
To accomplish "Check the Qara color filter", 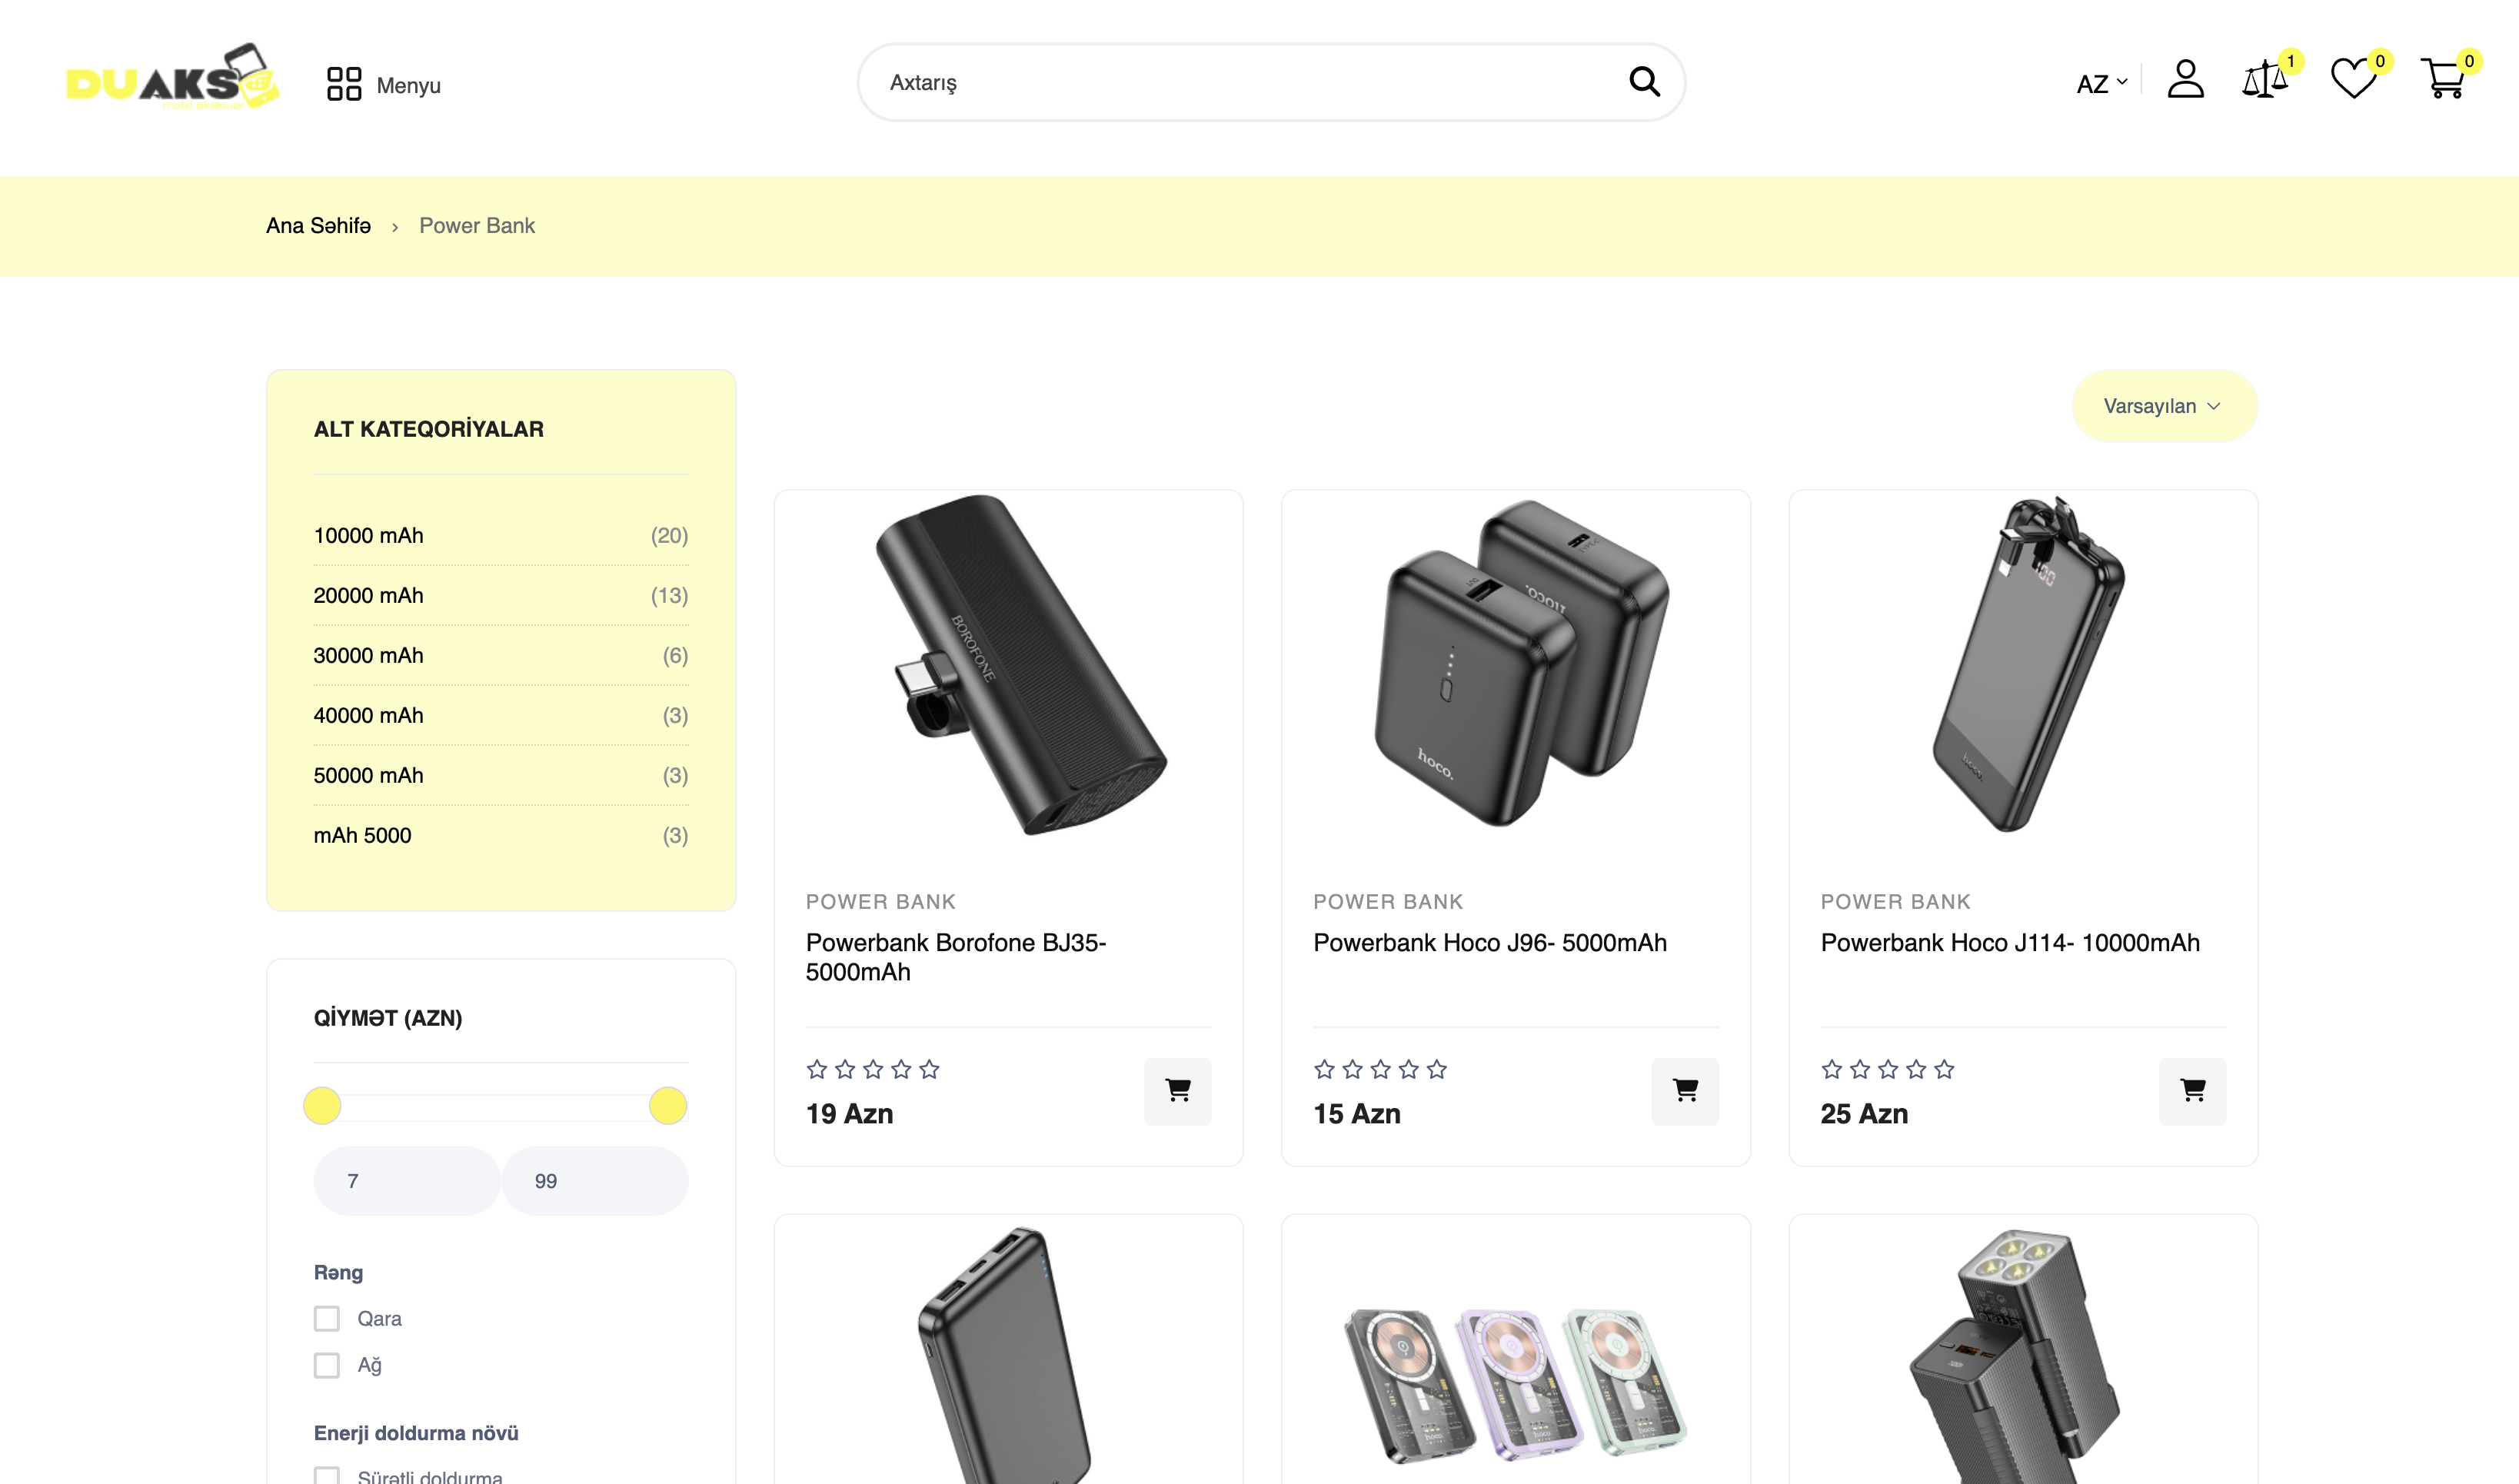I will point(327,1318).
